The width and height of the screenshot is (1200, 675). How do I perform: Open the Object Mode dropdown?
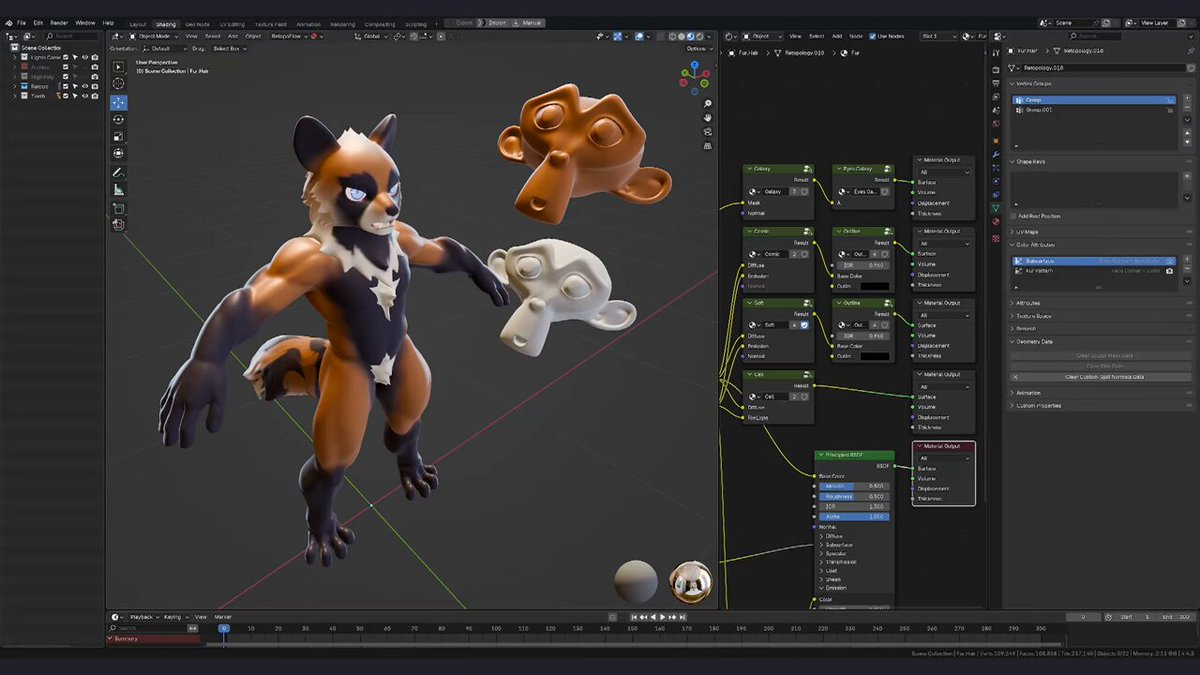pyautogui.click(x=156, y=35)
